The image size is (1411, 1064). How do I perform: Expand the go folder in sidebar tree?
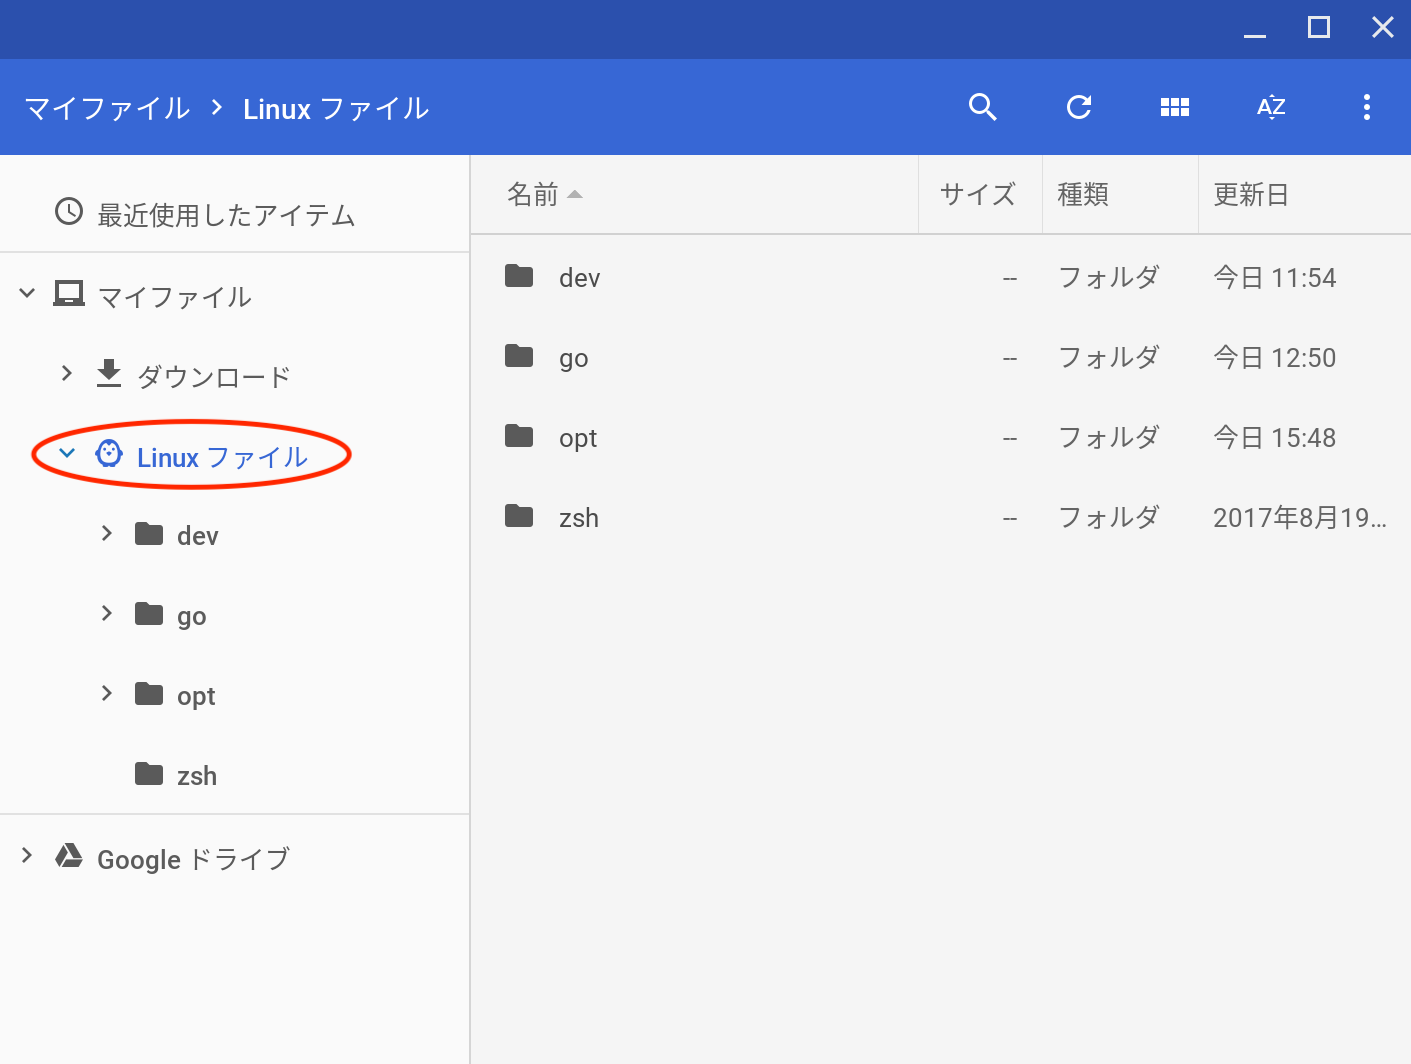pyautogui.click(x=107, y=613)
